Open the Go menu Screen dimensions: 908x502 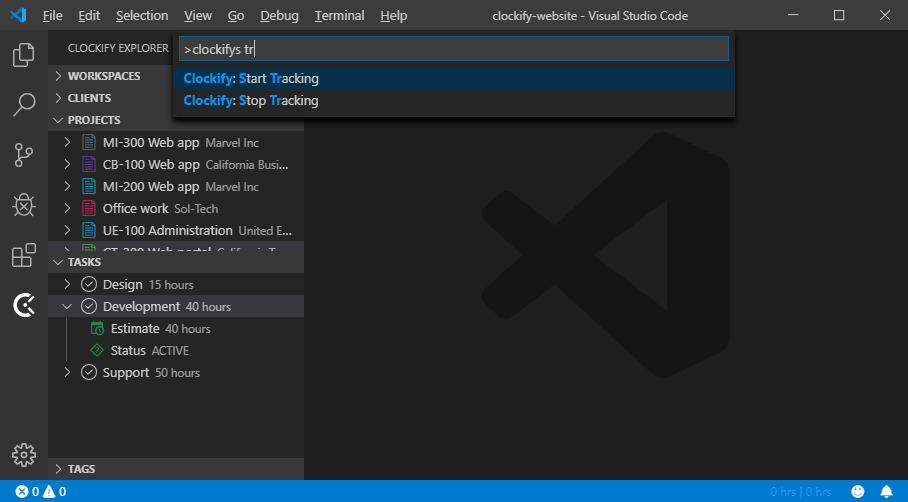point(236,16)
